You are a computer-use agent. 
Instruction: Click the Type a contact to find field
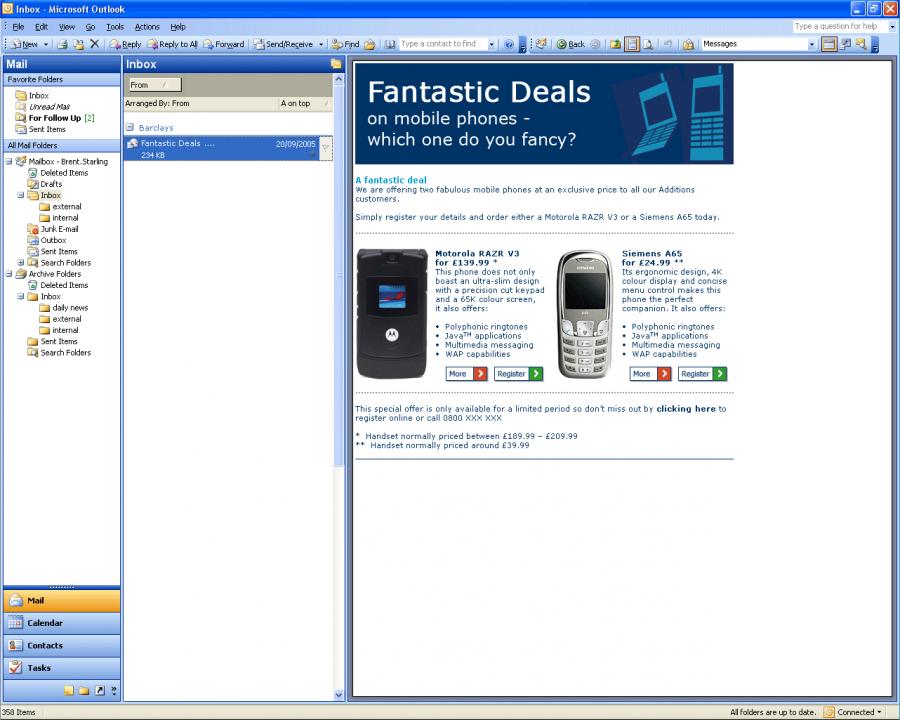click(443, 44)
